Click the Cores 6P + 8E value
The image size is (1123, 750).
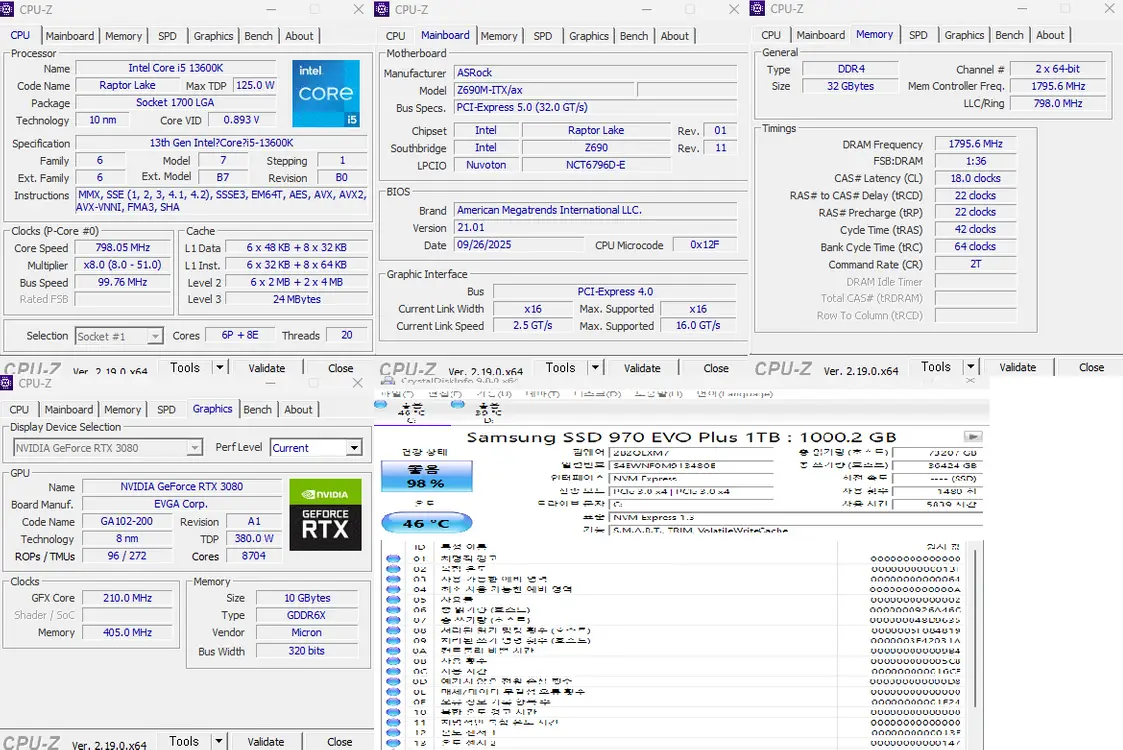click(240, 335)
